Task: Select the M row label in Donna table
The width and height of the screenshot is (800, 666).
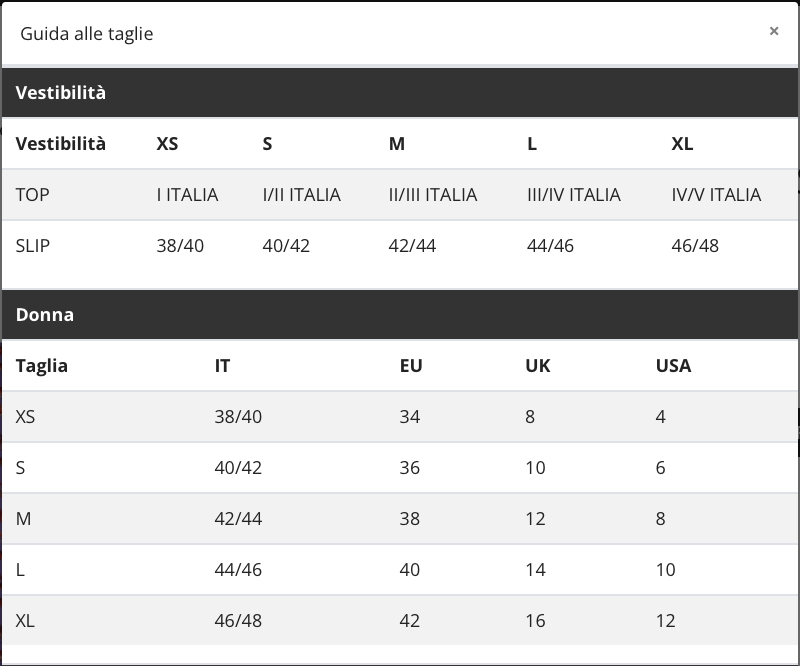Action: (24, 519)
